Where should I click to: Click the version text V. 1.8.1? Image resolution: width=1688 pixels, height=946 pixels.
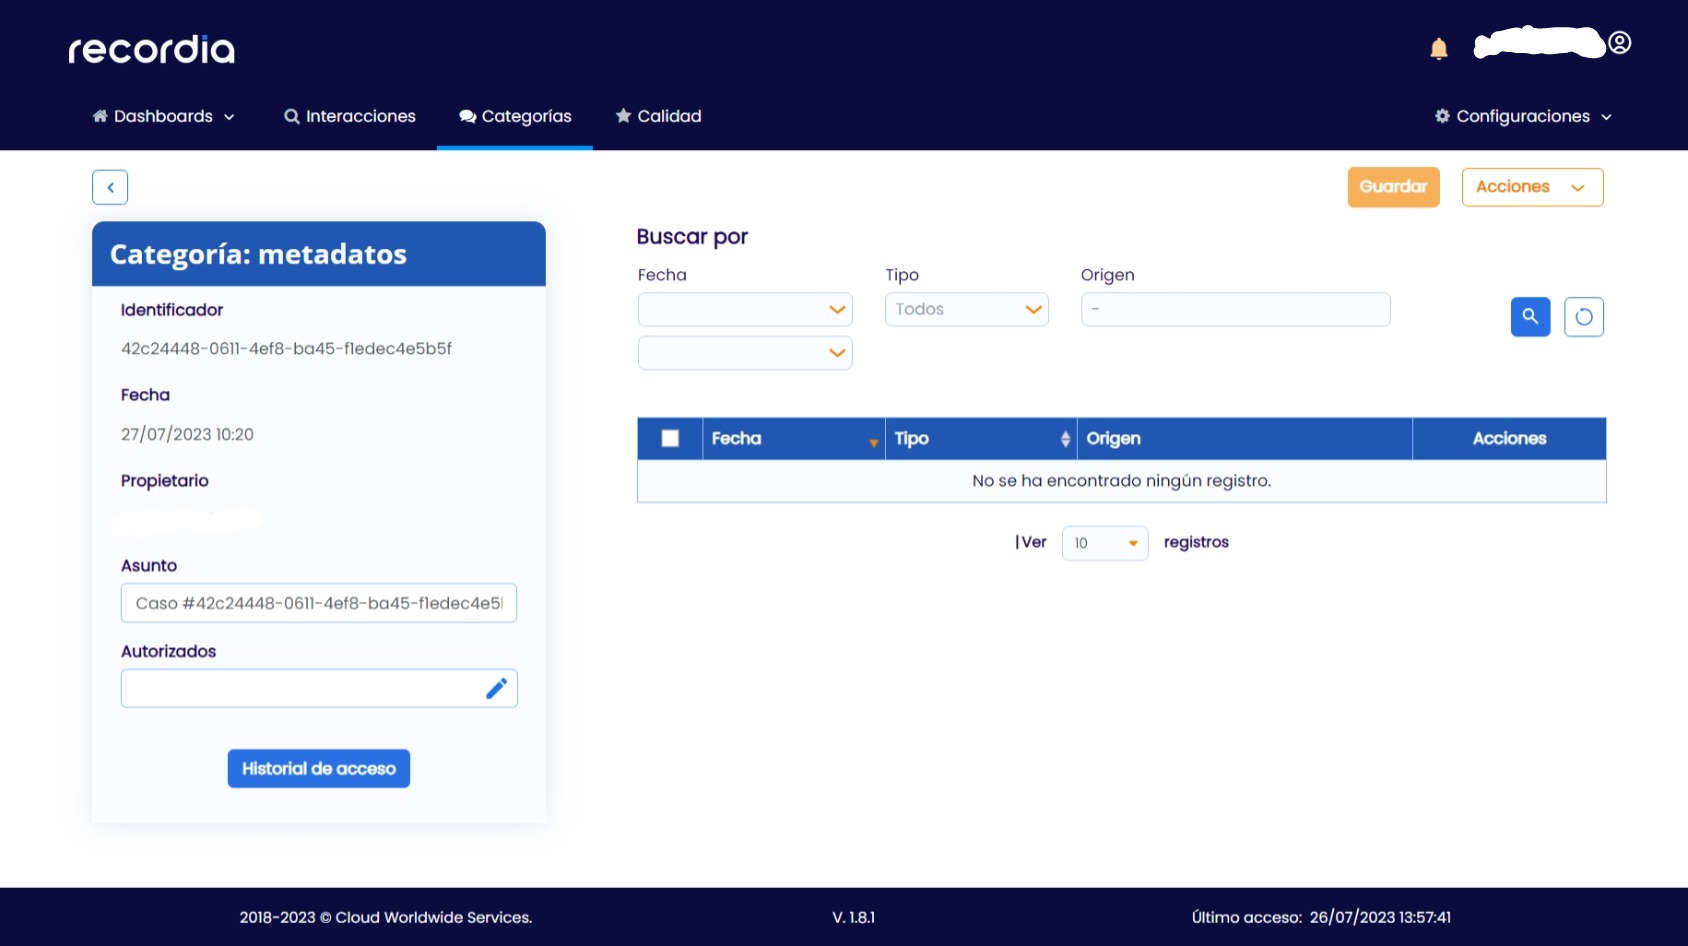click(x=853, y=917)
